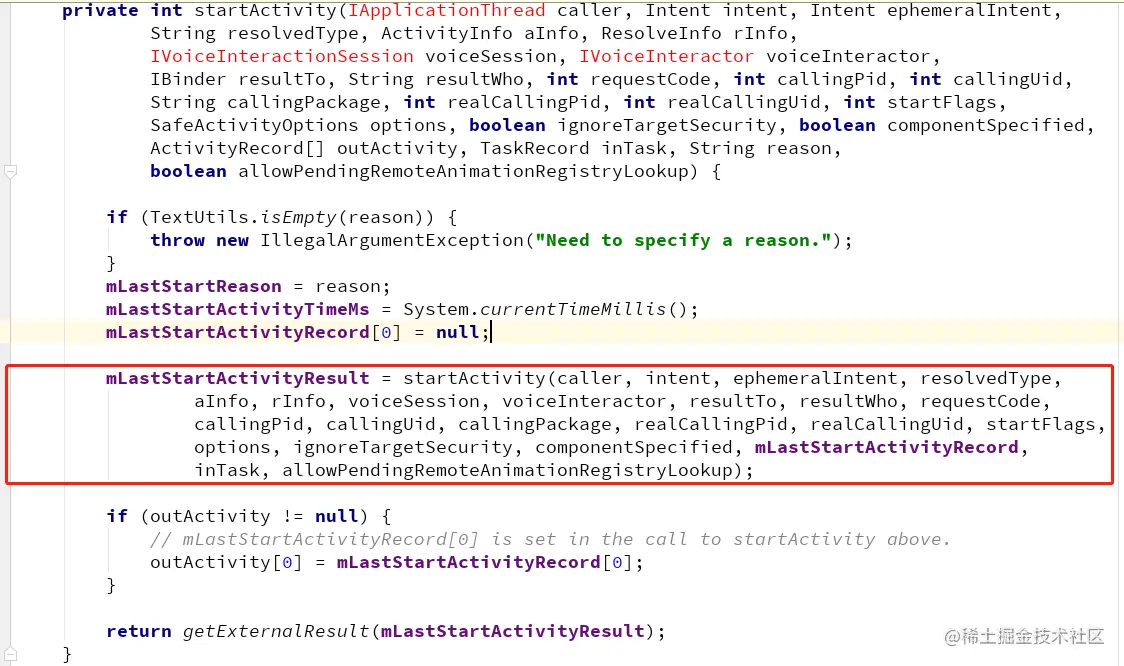Click the throw keyword
The height and width of the screenshot is (666, 1124).
point(177,240)
